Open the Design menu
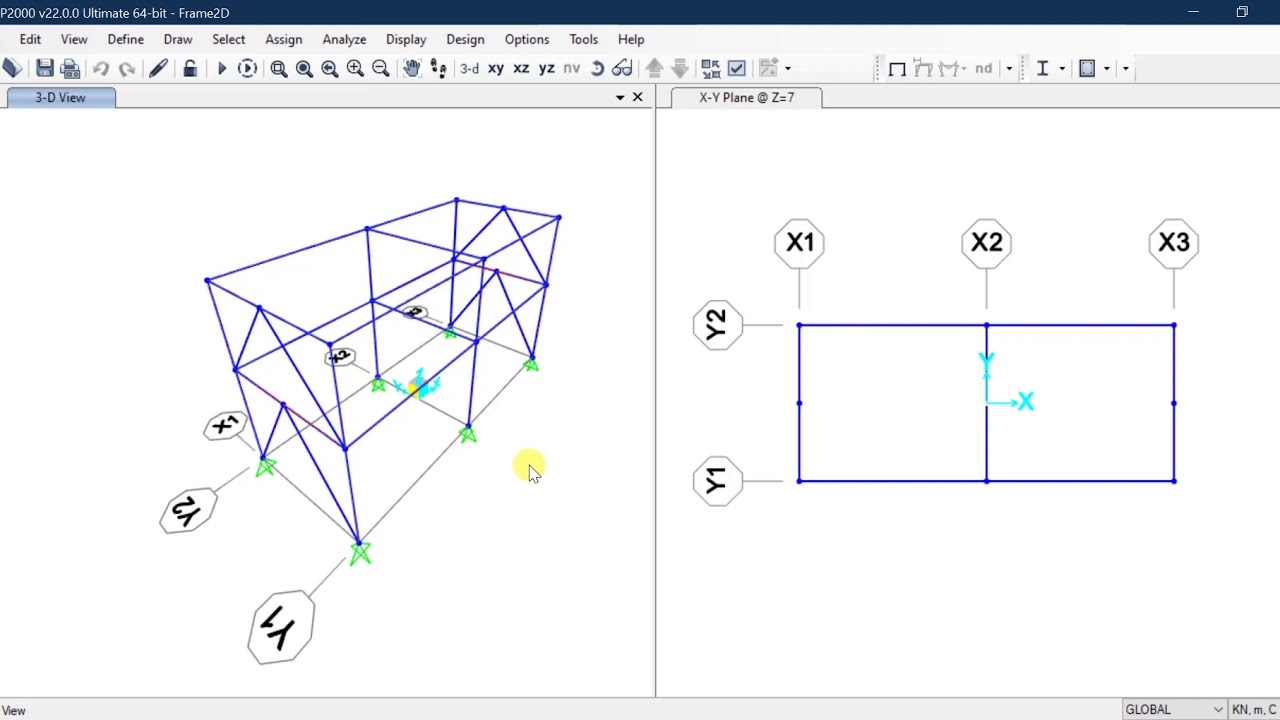Image resolution: width=1280 pixels, height=720 pixels. 465,39
